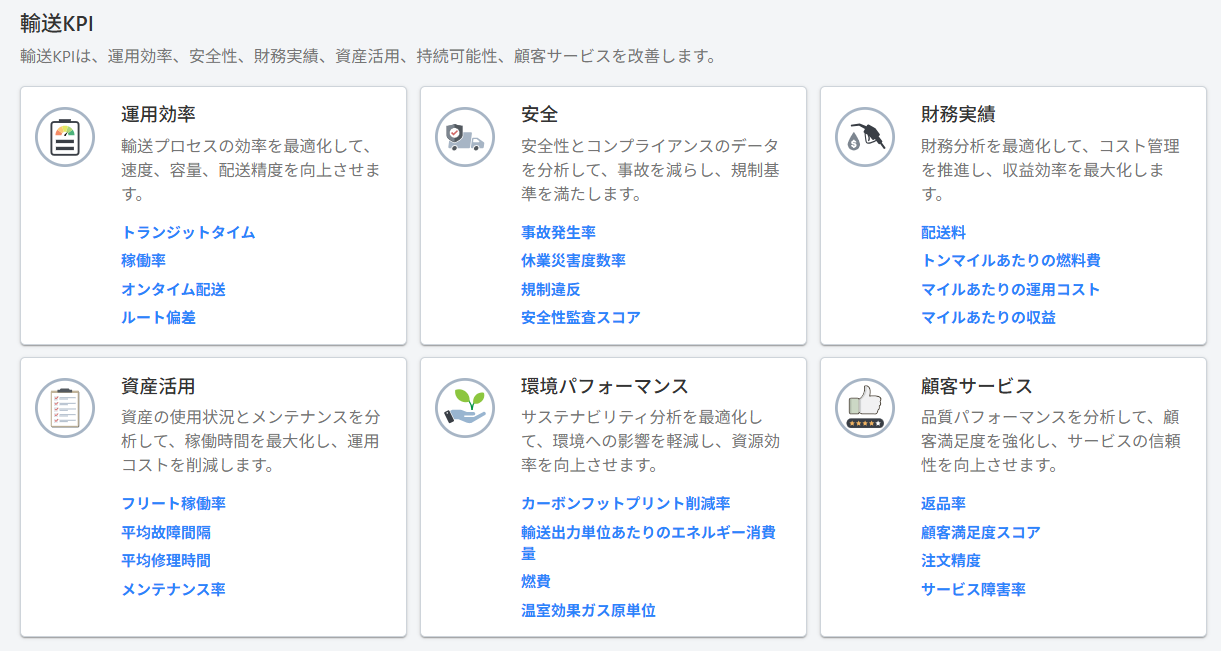Open the ルート偏差 link

point(158,318)
